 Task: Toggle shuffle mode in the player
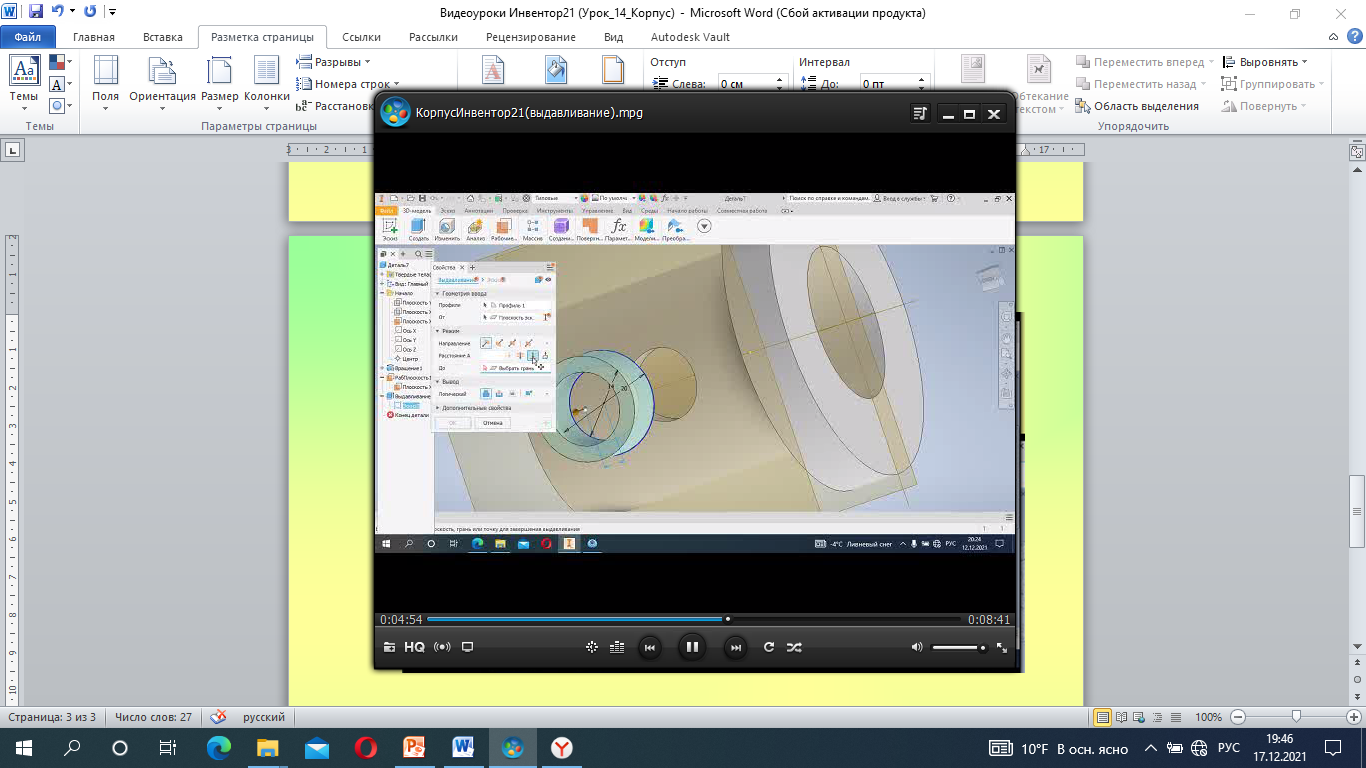(x=794, y=647)
